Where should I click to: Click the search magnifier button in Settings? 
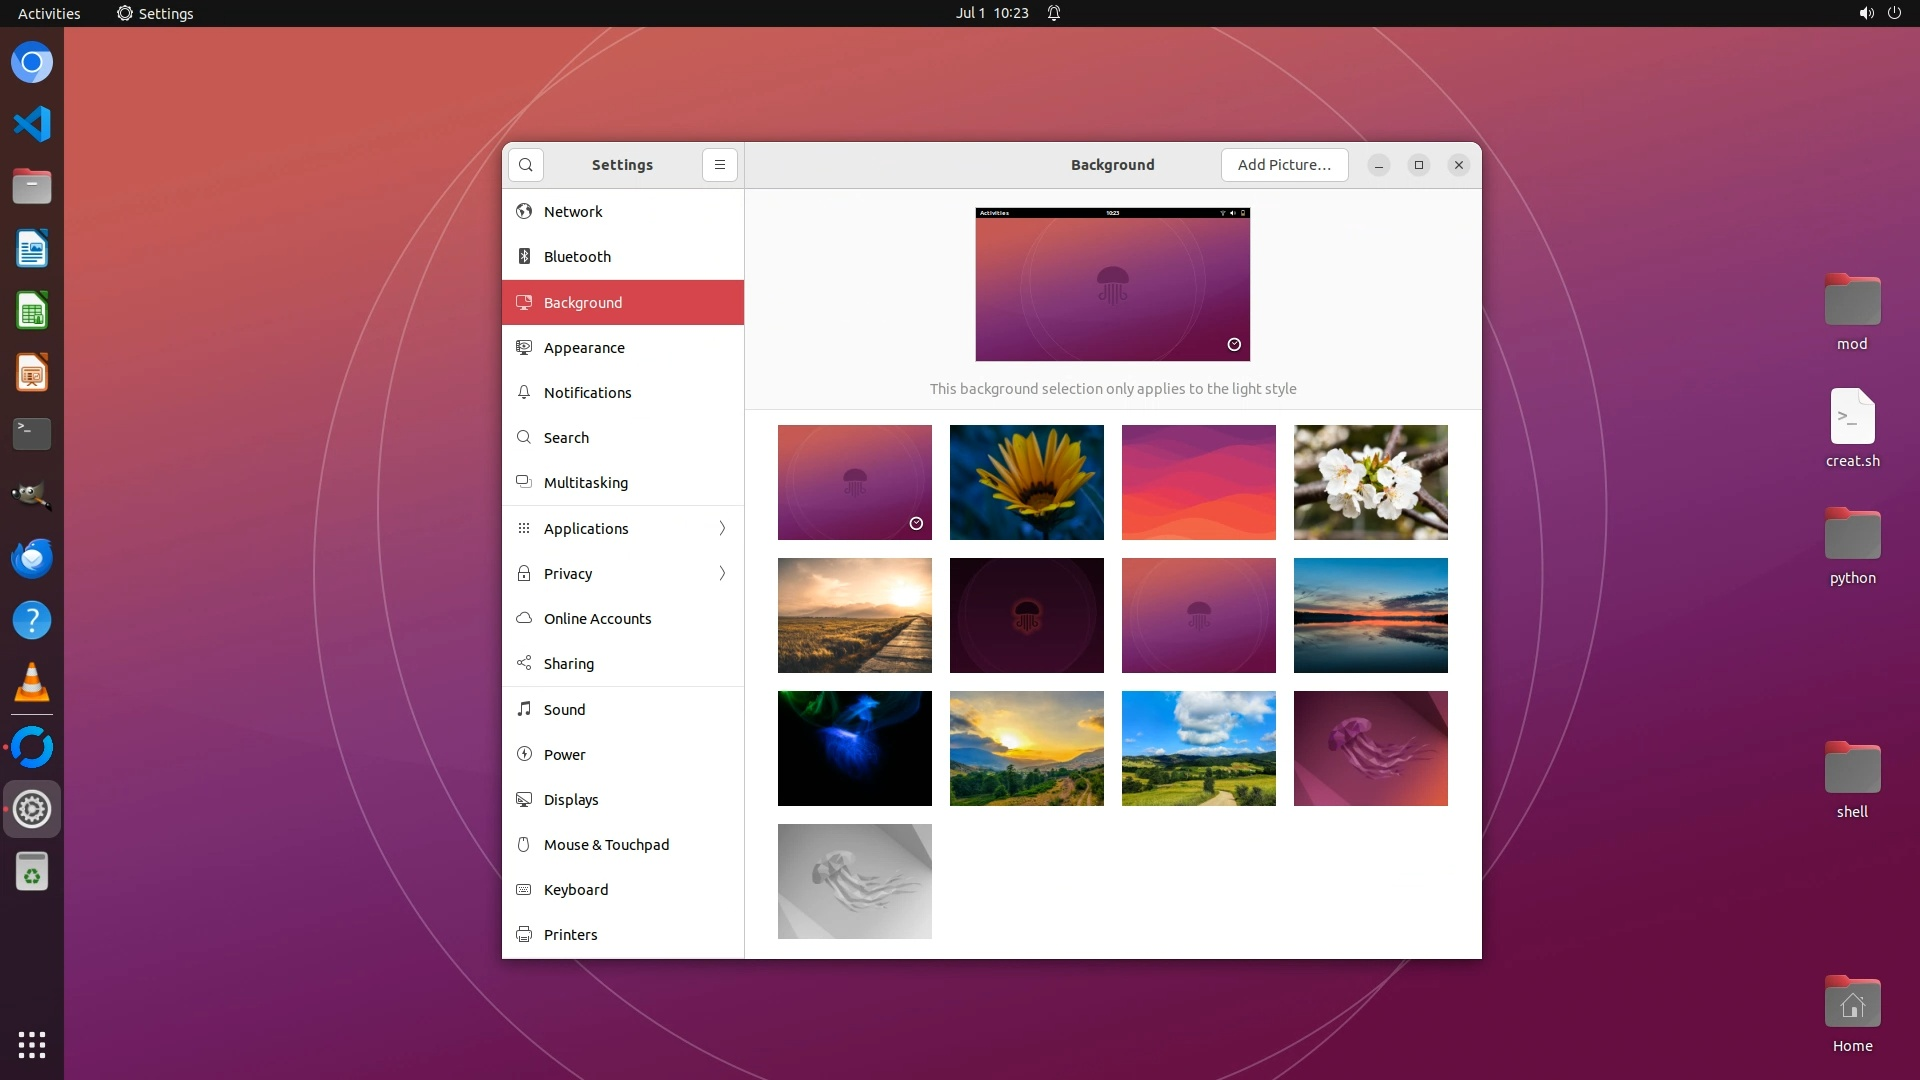(x=526, y=165)
